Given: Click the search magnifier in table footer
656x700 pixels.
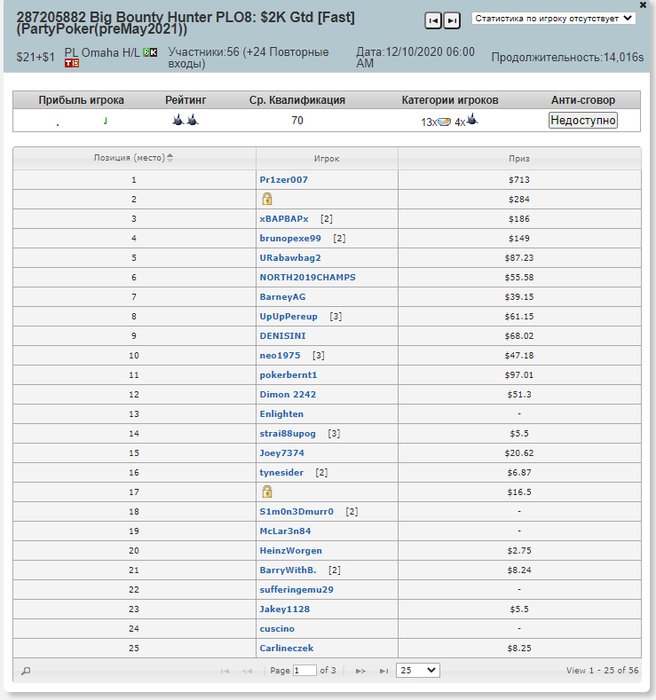Looking at the screenshot, I should pyautogui.click(x=26, y=671).
